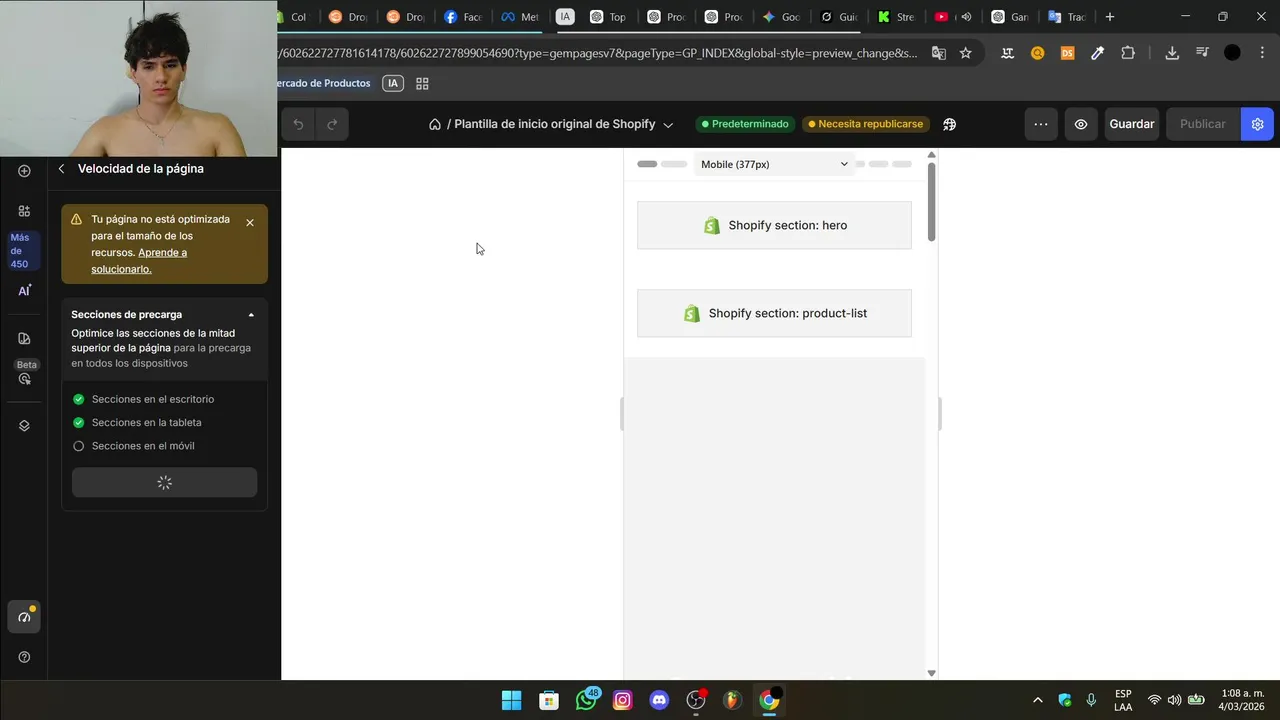Click the home icon beside template name
The image size is (1280, 720).
tap(435, 124)
